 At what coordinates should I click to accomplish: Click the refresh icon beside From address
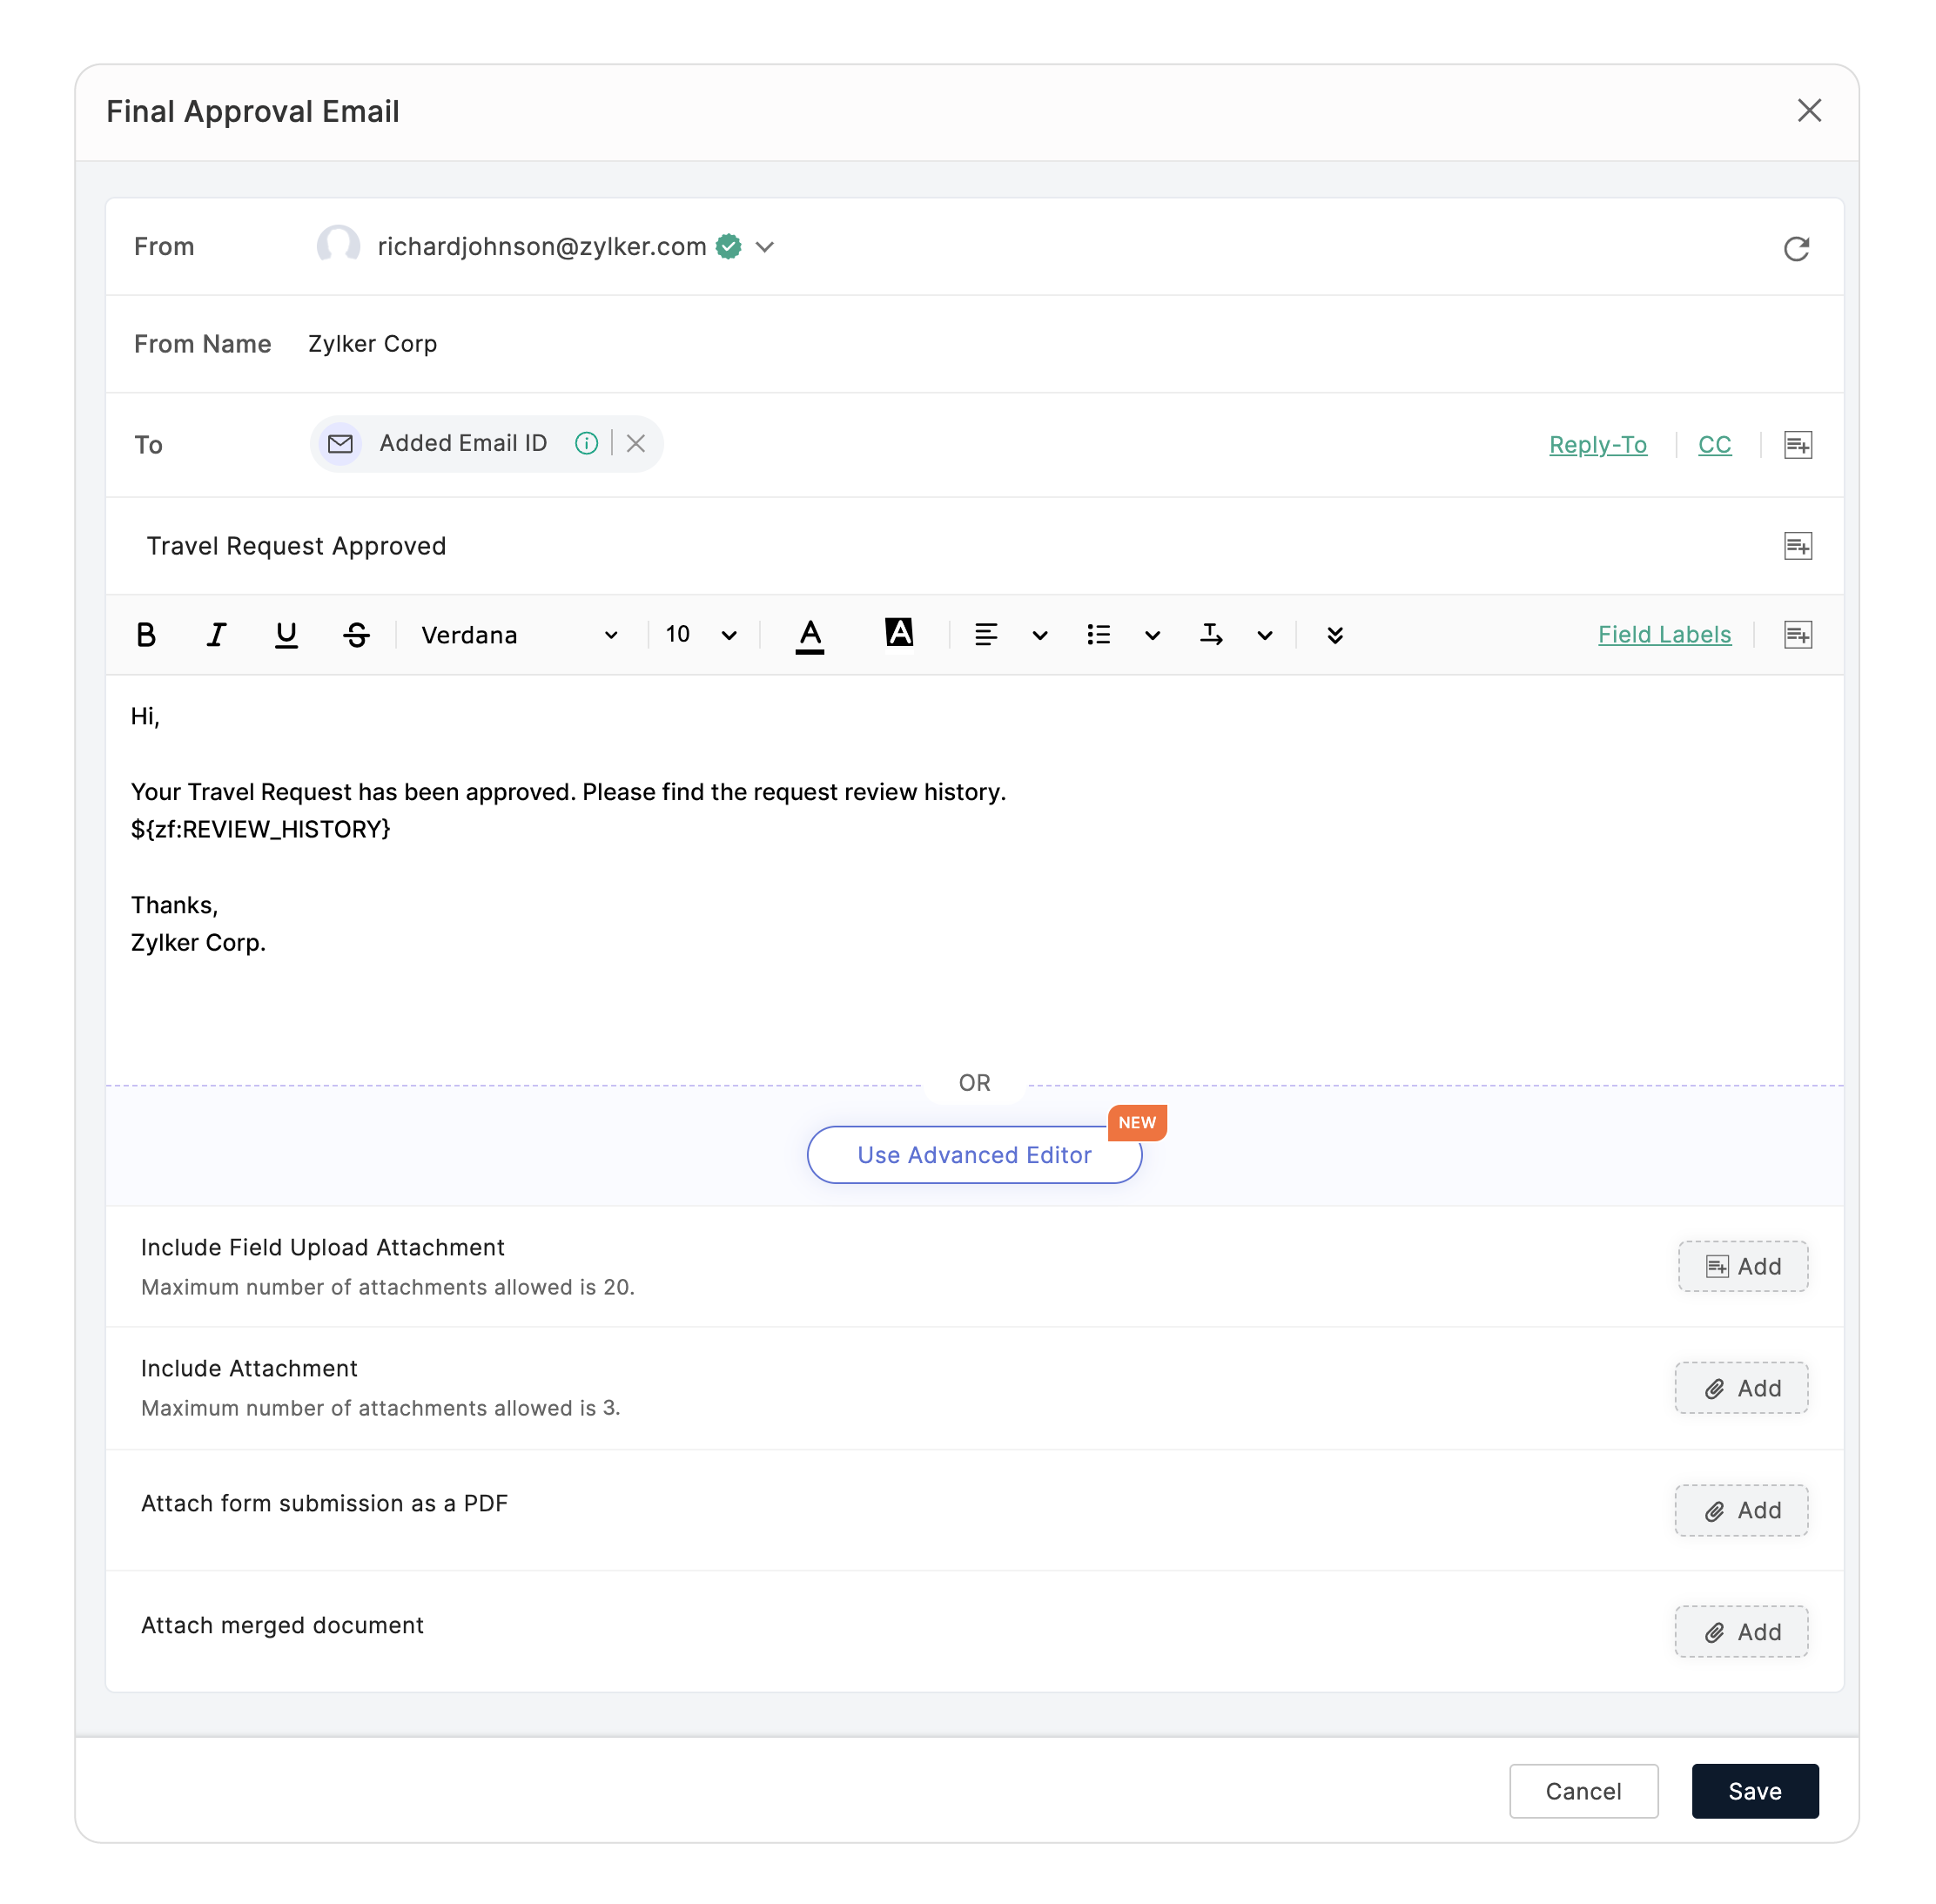click(x=1796, y=248)
